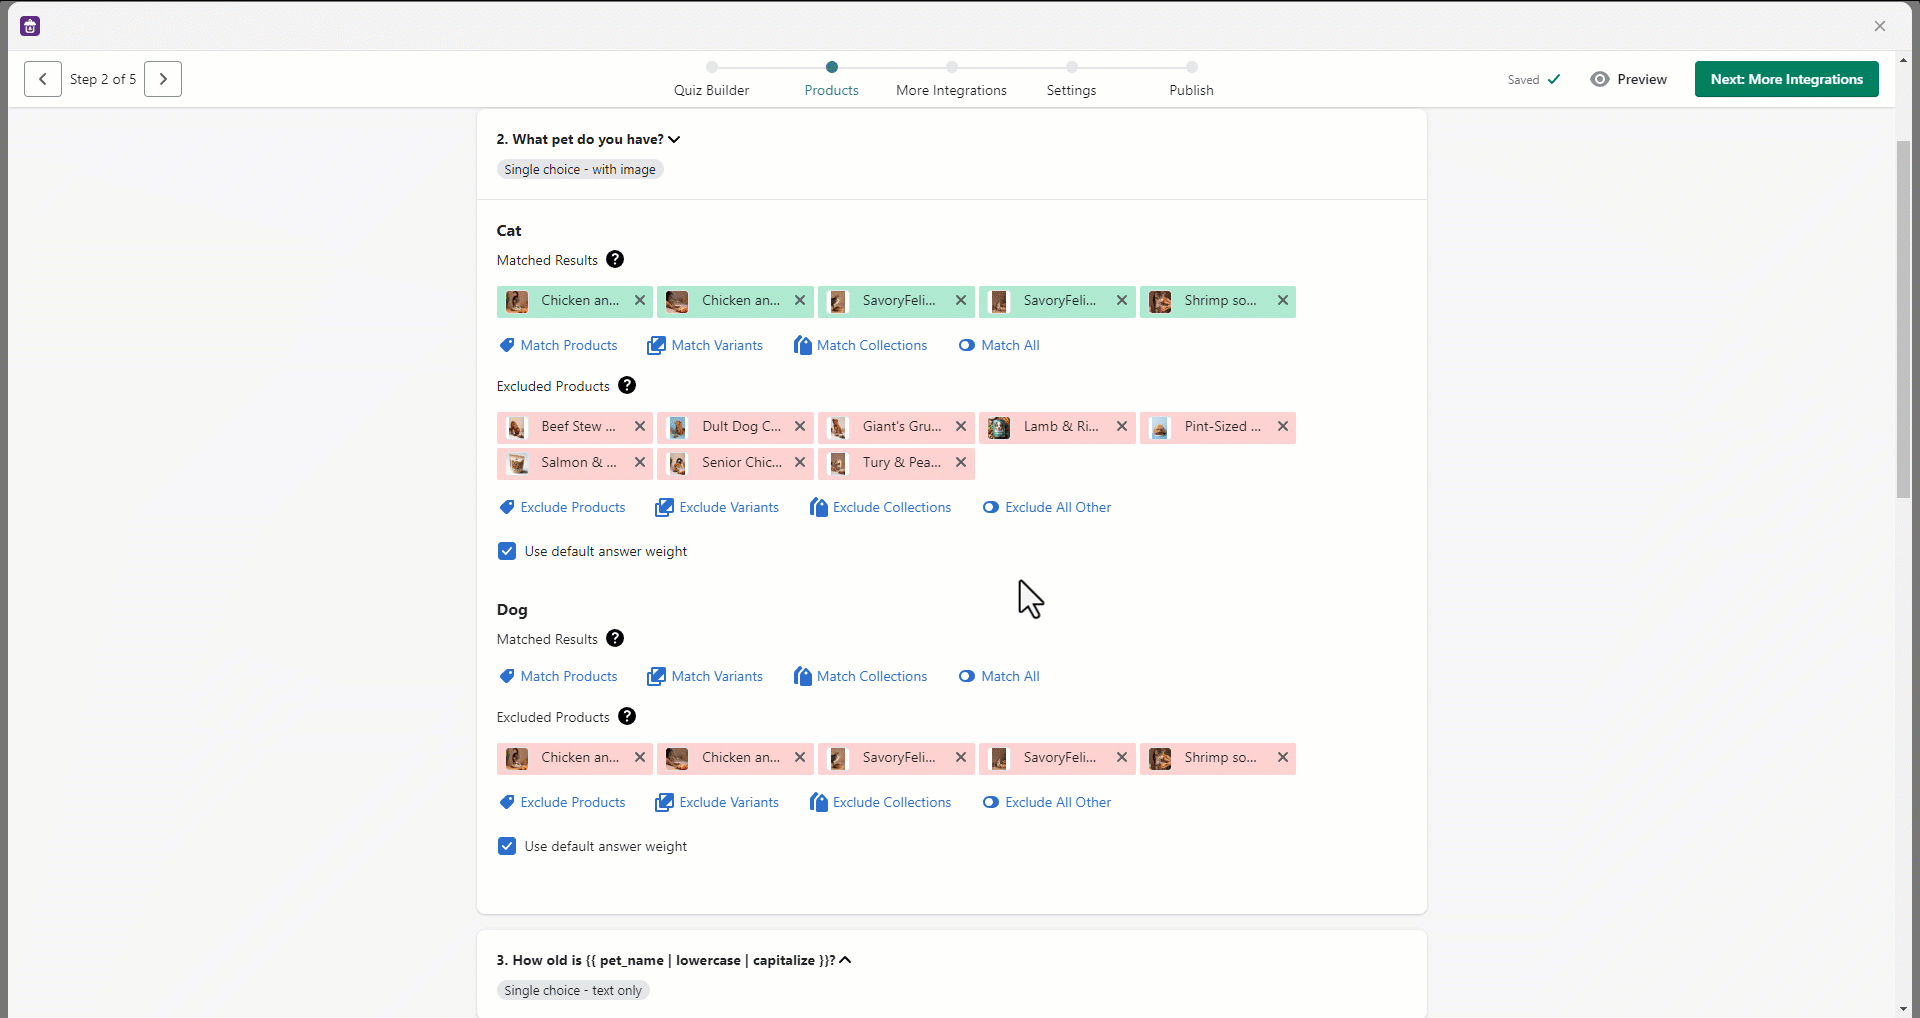This screenshot has width=1920, height=1018.
Task: Go to the previous step arrow
Action: click(43, 79)
